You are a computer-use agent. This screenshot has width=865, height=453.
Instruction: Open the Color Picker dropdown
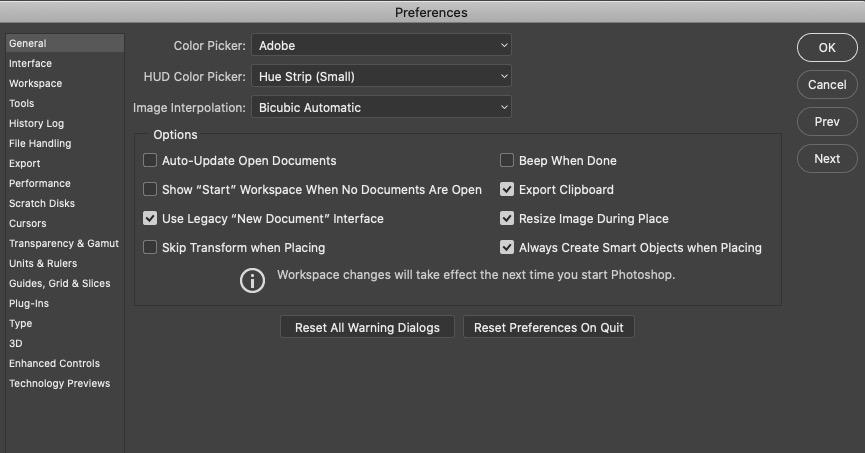click(x=381, y=45)
